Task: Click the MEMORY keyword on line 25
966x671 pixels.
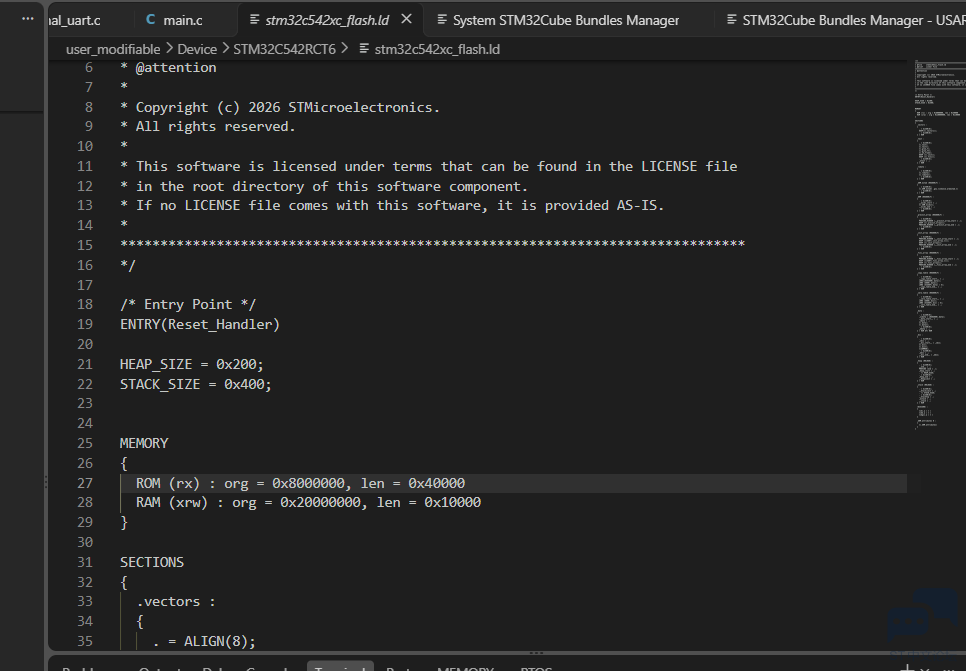Action: coord(144,443)
